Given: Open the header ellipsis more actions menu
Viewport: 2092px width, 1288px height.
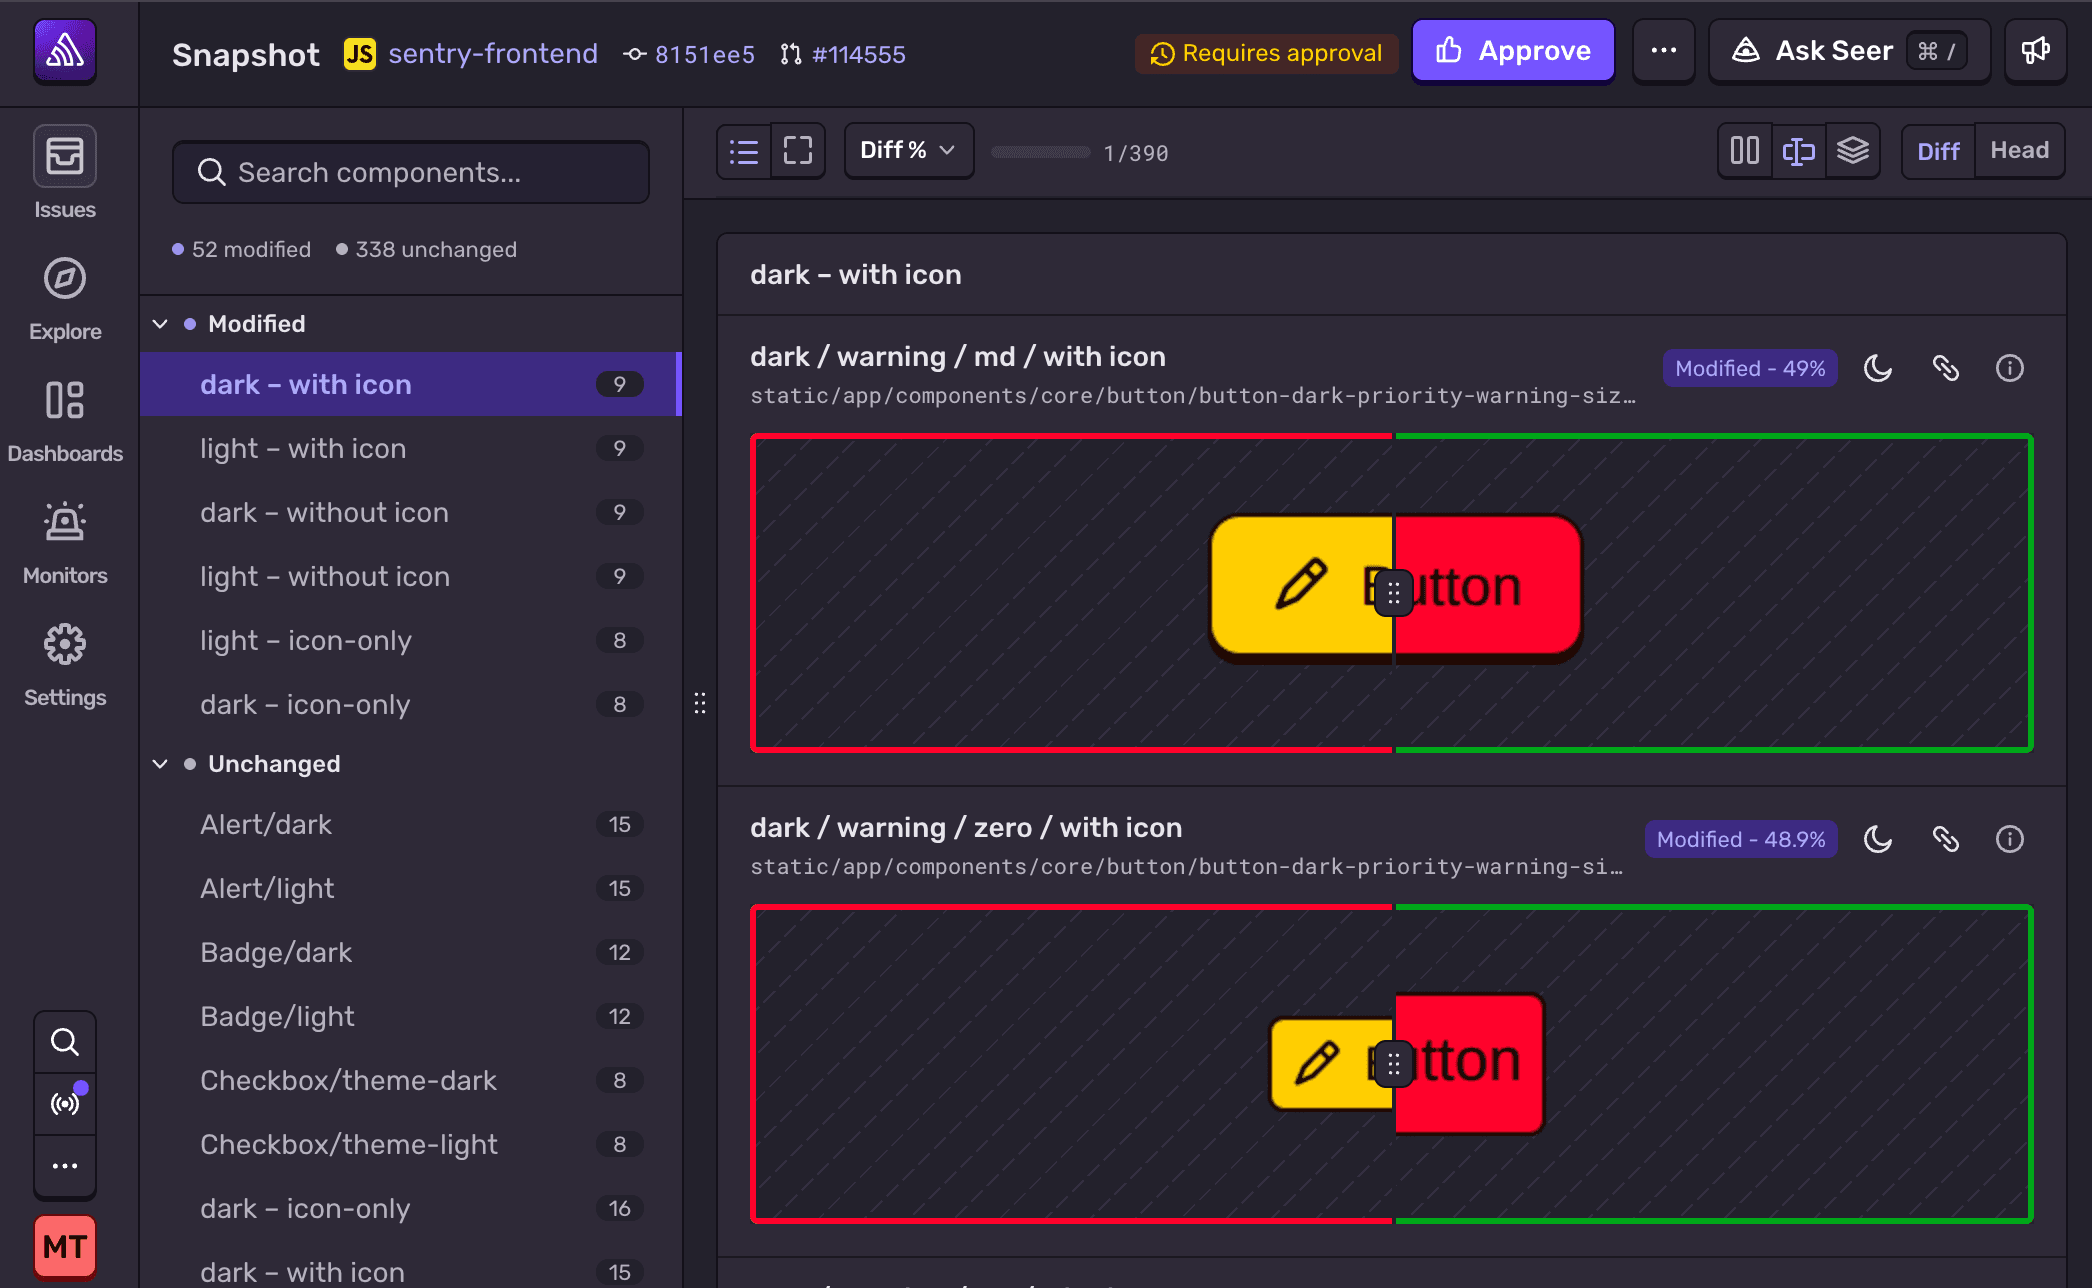Looking at the screenshot, I should click(1663, 51).
